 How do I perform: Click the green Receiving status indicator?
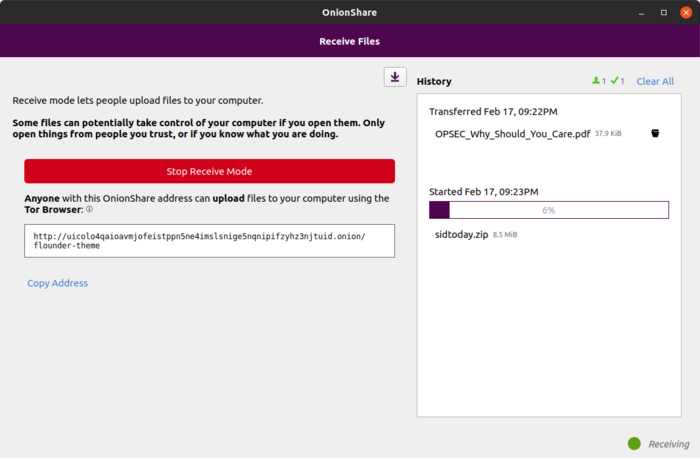click(634, 443)
